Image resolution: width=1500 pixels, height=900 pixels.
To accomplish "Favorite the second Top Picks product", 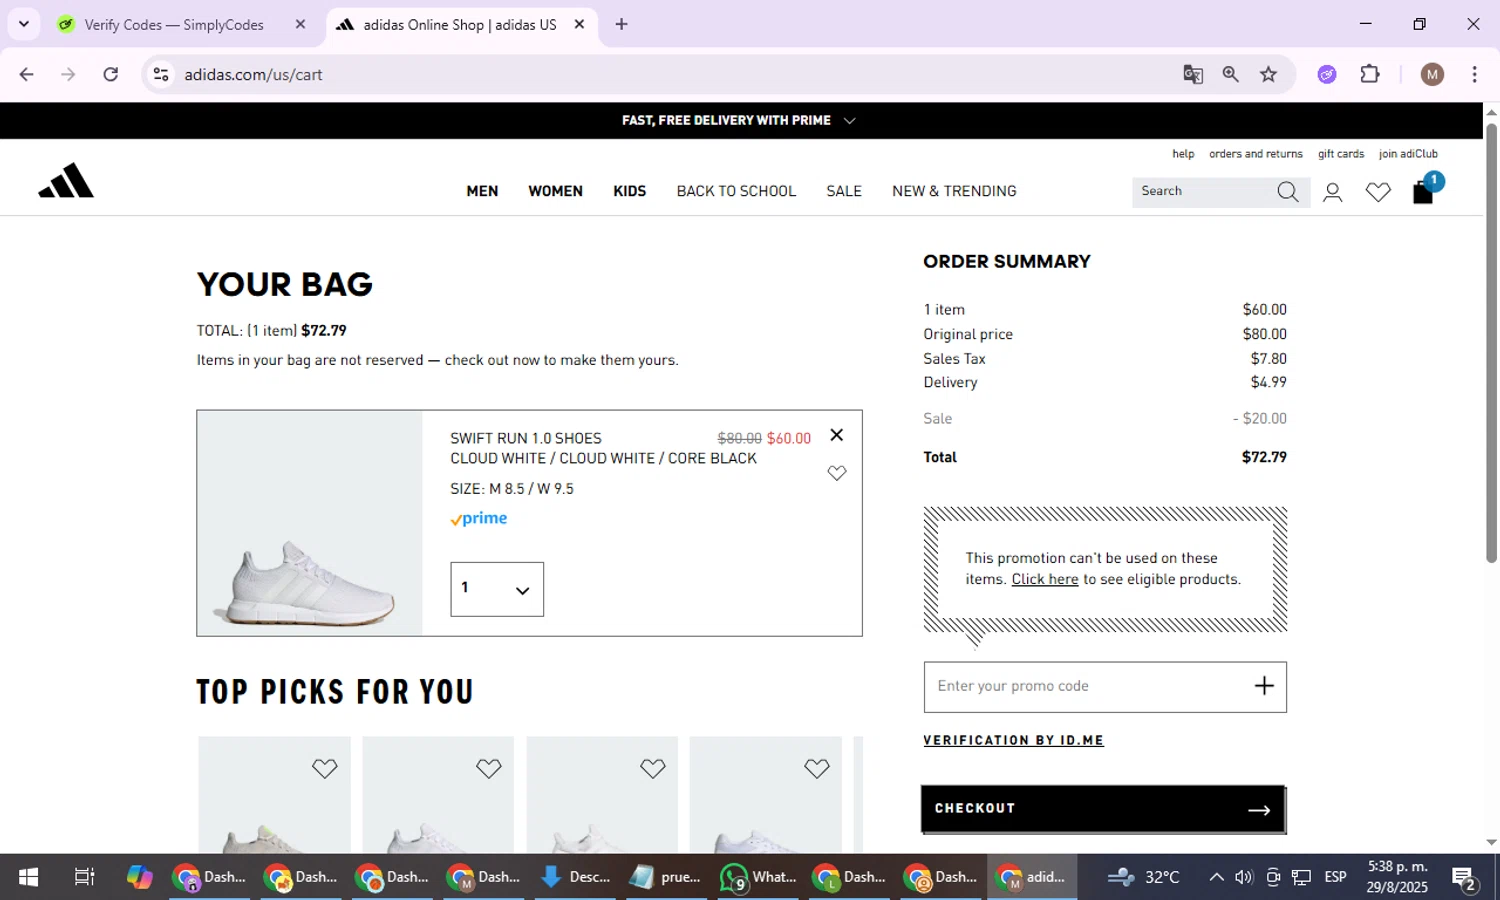I will (x=489, y=768).
